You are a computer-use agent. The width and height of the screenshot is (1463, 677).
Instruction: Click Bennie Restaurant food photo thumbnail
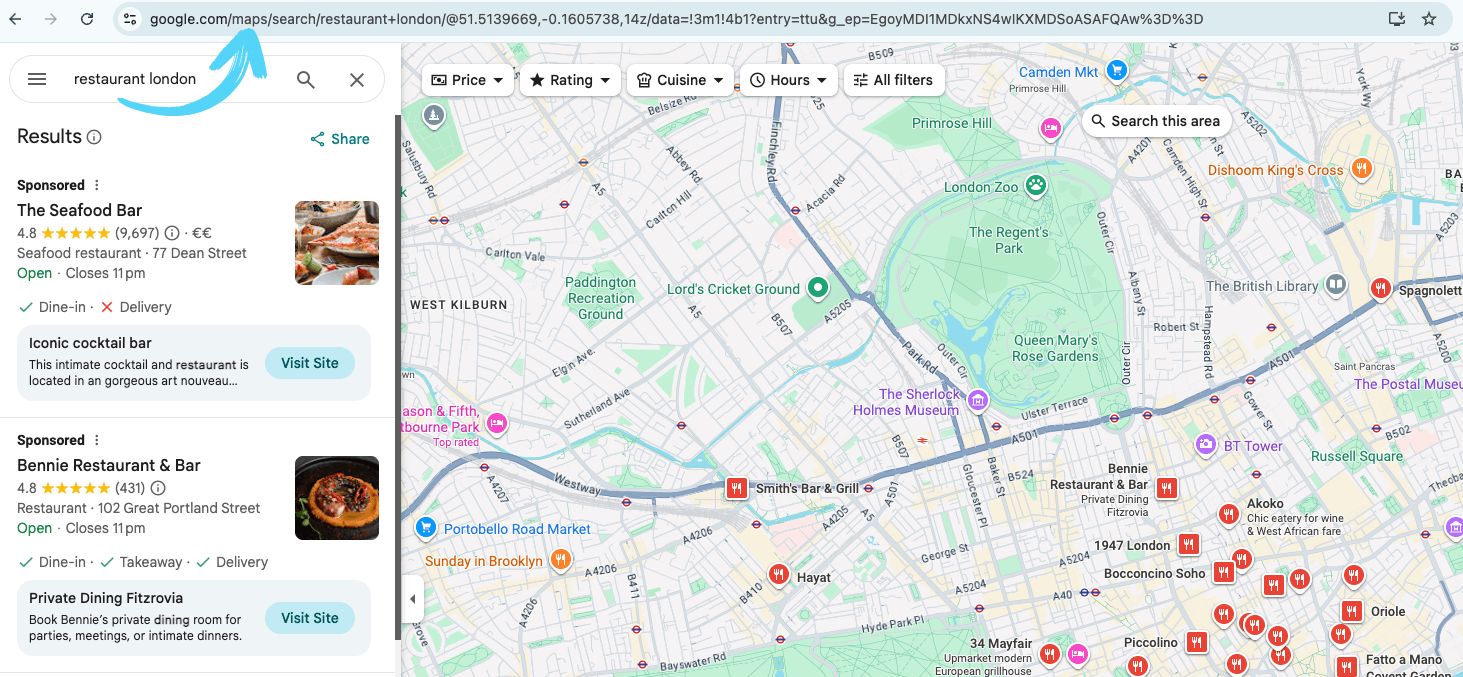(337, 498)
